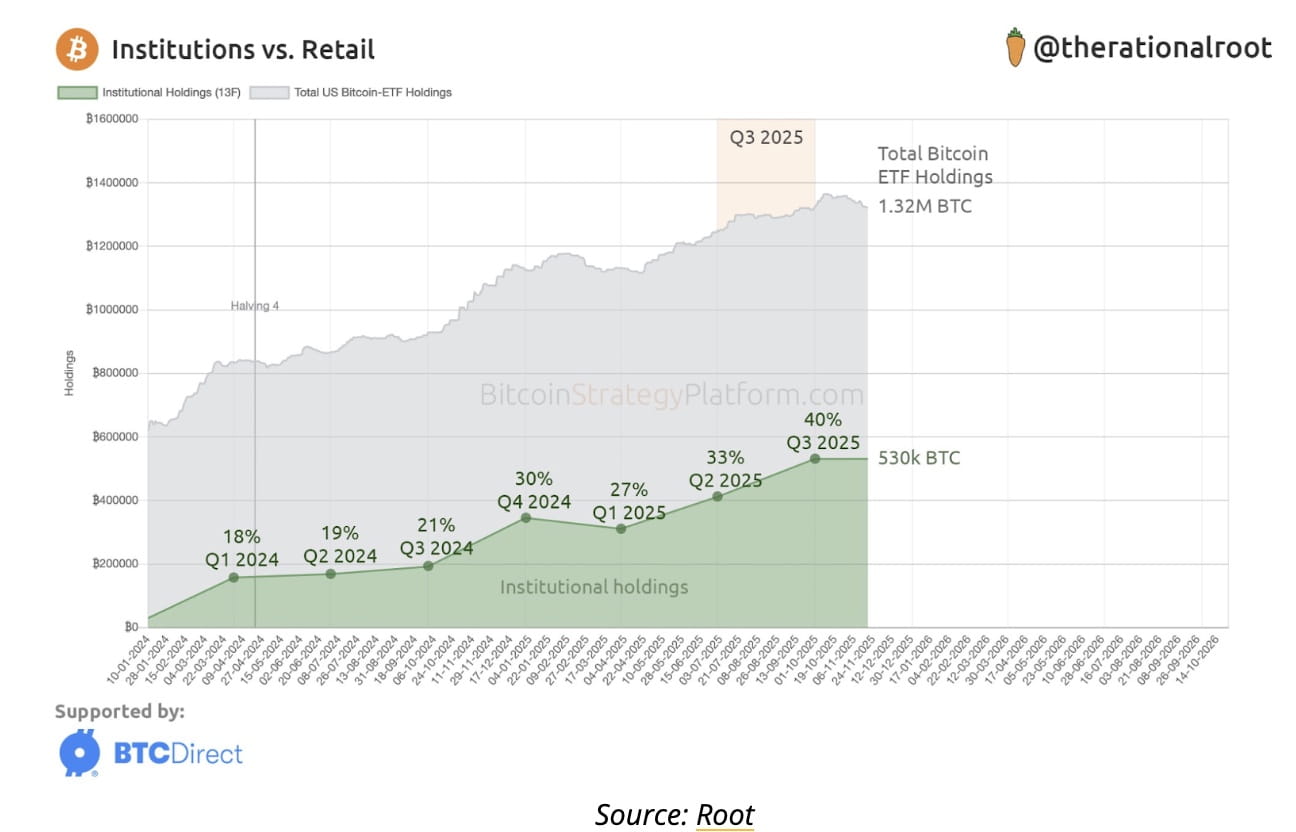This screenshot has width=1296, height=832.
Task: Click the BitcoinStrategyPlatform.com watermark
Action: click(671, 394)
